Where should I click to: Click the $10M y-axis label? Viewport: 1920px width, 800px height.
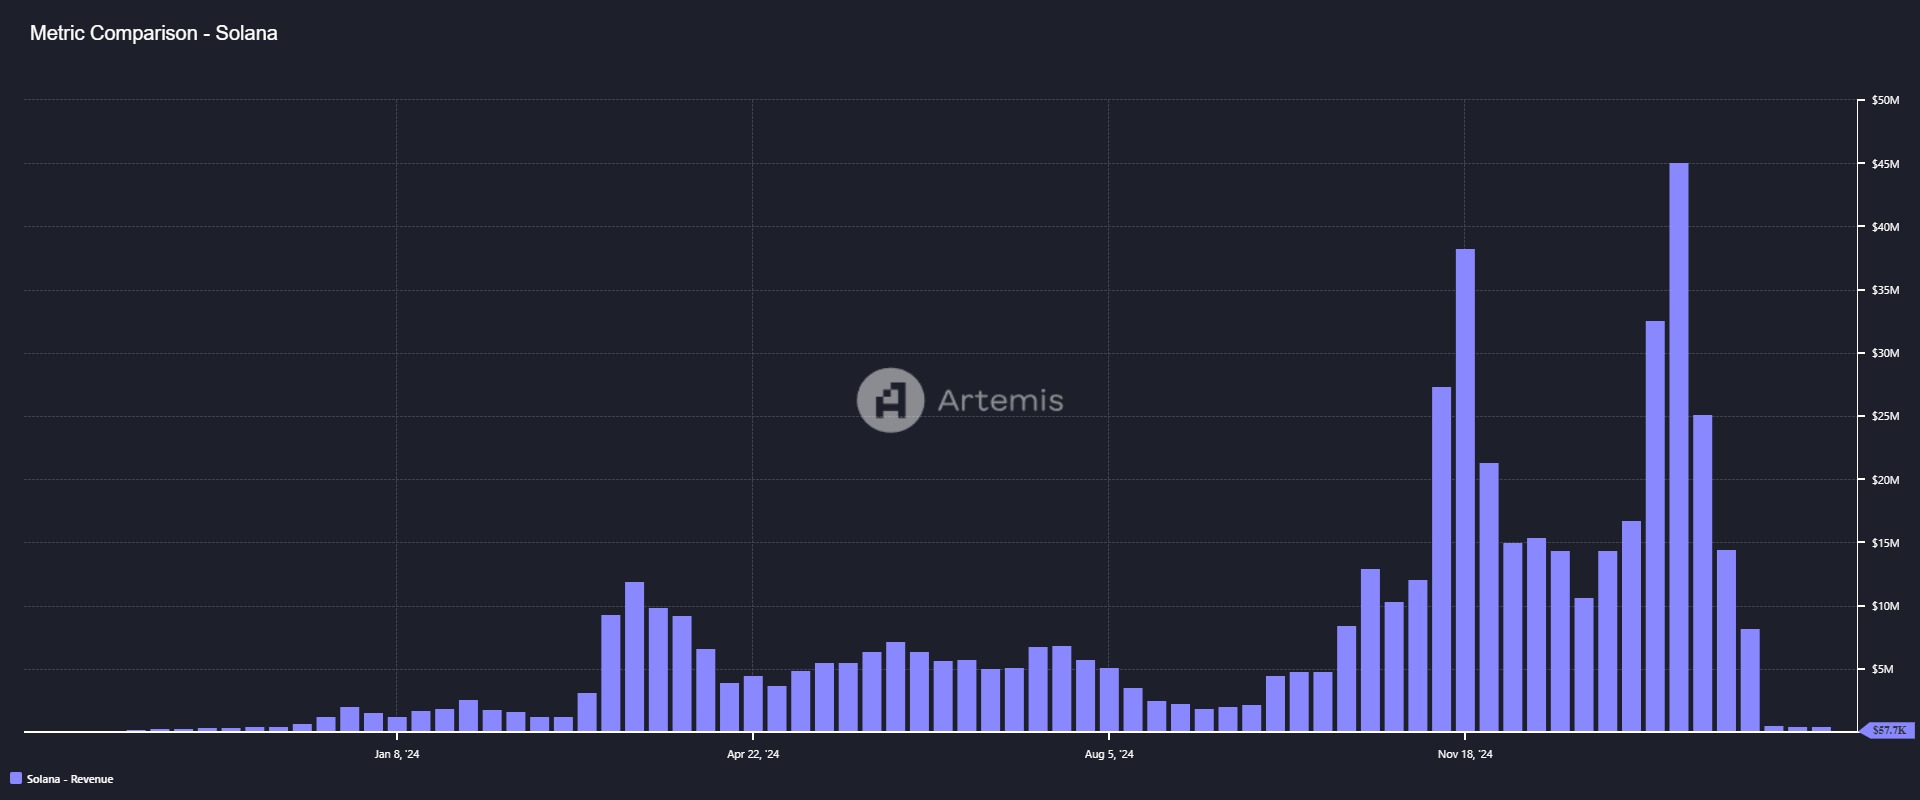point(1885,606)
